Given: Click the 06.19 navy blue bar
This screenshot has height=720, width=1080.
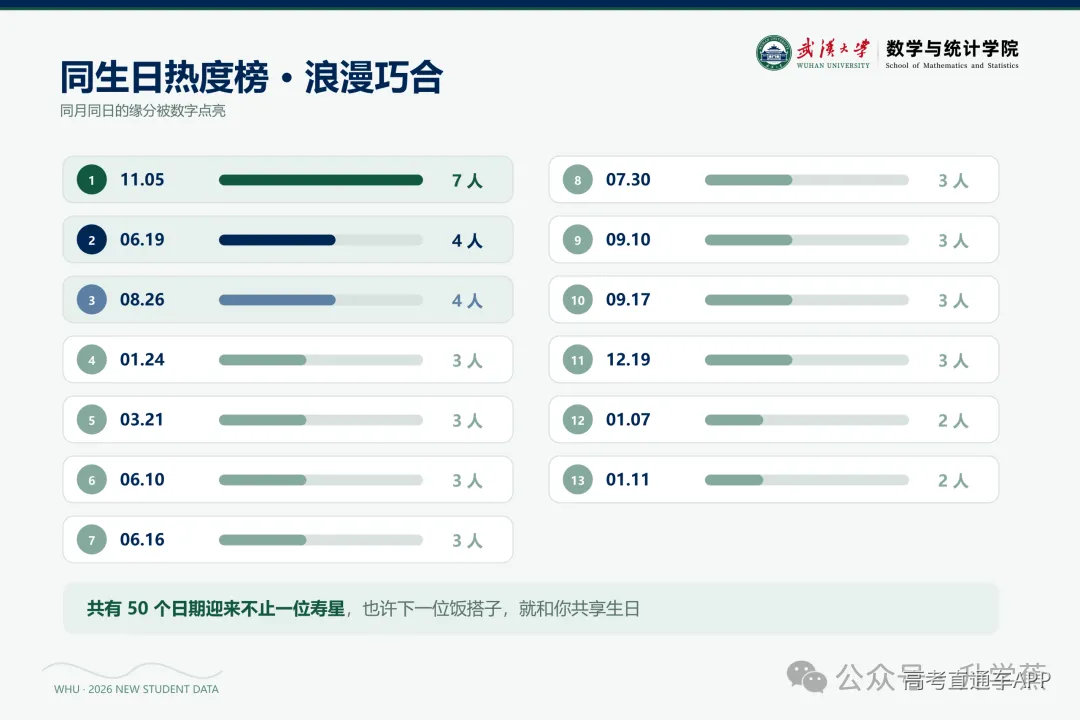Looking at the screenshot, I should (277, 240).
